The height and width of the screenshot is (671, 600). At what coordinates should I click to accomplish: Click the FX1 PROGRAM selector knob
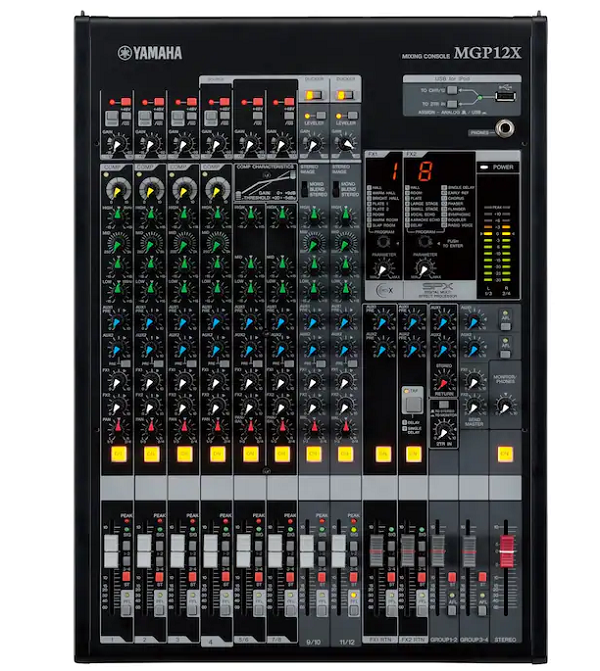pos(383,242)
